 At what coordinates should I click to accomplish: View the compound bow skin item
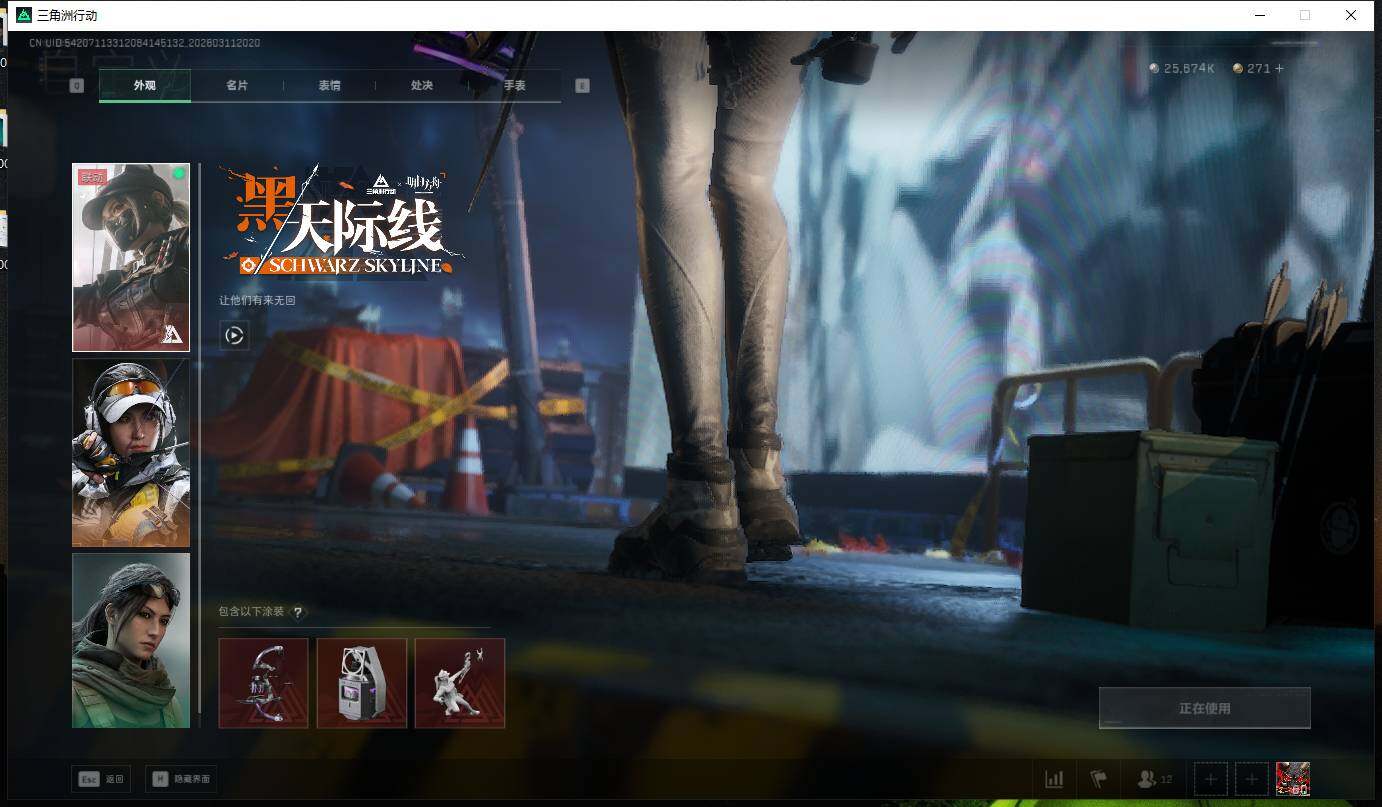[x=263, y=683]
